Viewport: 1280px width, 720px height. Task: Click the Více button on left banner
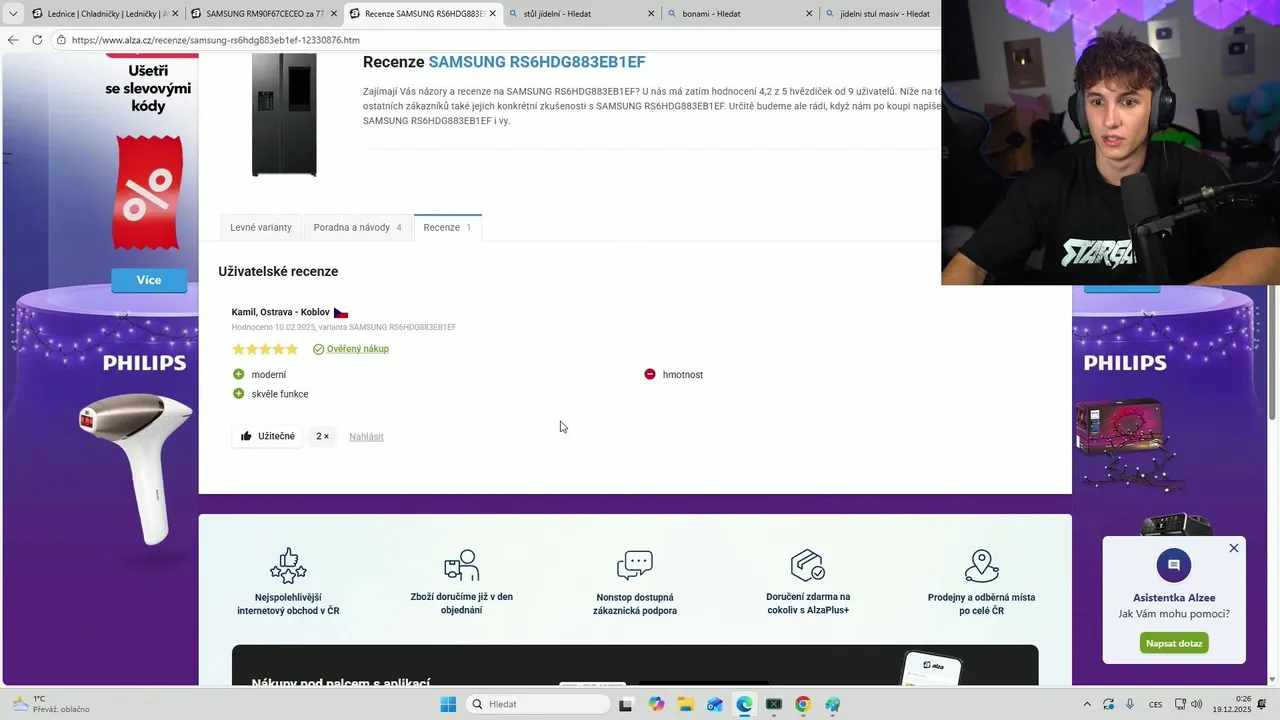click(149, 280)
